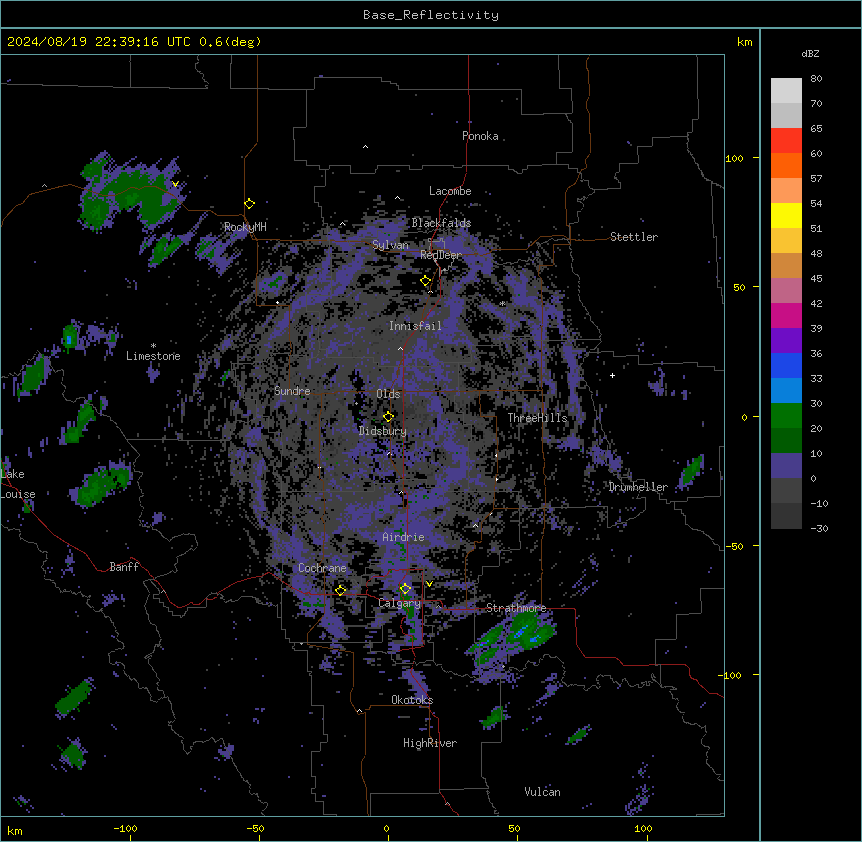Click the Didsbury town label
The image size is (862, 842).
(x=383, y=431)
